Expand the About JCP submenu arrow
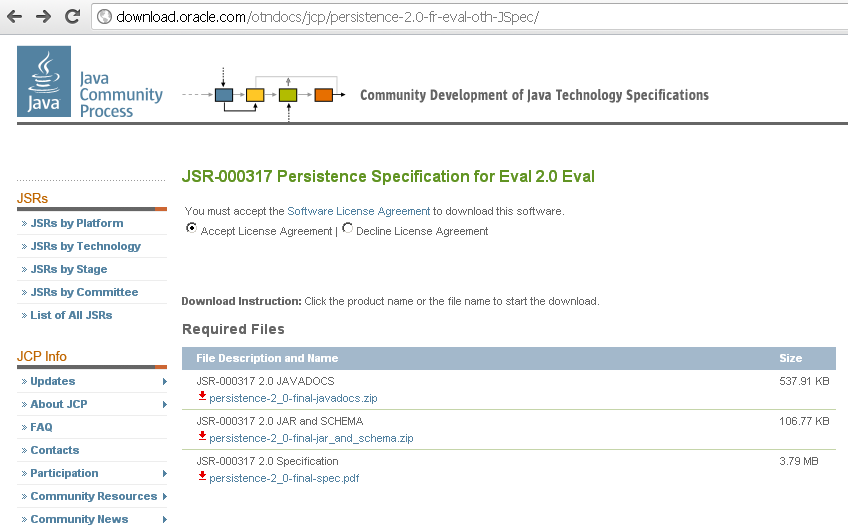848x530 pixels. pos(164,404)
